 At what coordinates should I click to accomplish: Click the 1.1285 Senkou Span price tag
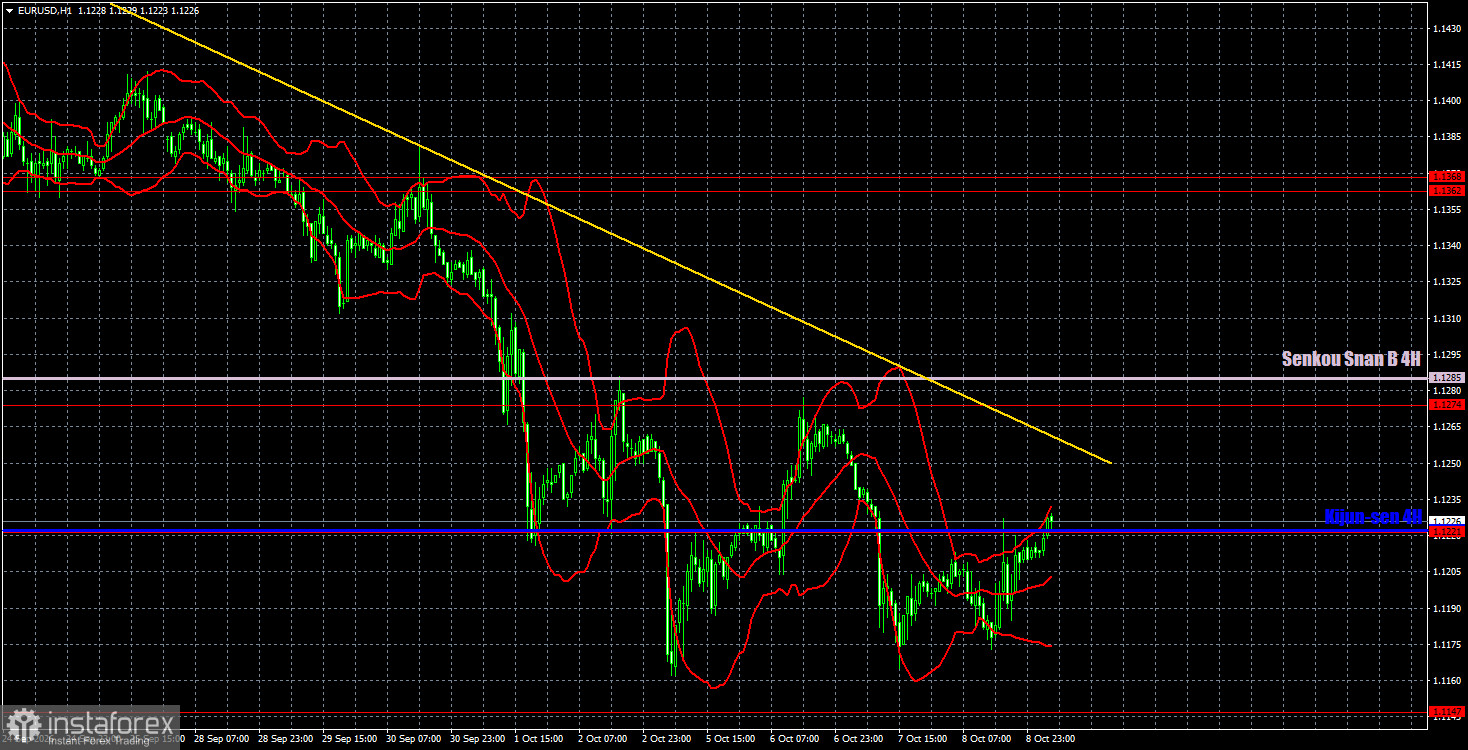point(1447,378)
